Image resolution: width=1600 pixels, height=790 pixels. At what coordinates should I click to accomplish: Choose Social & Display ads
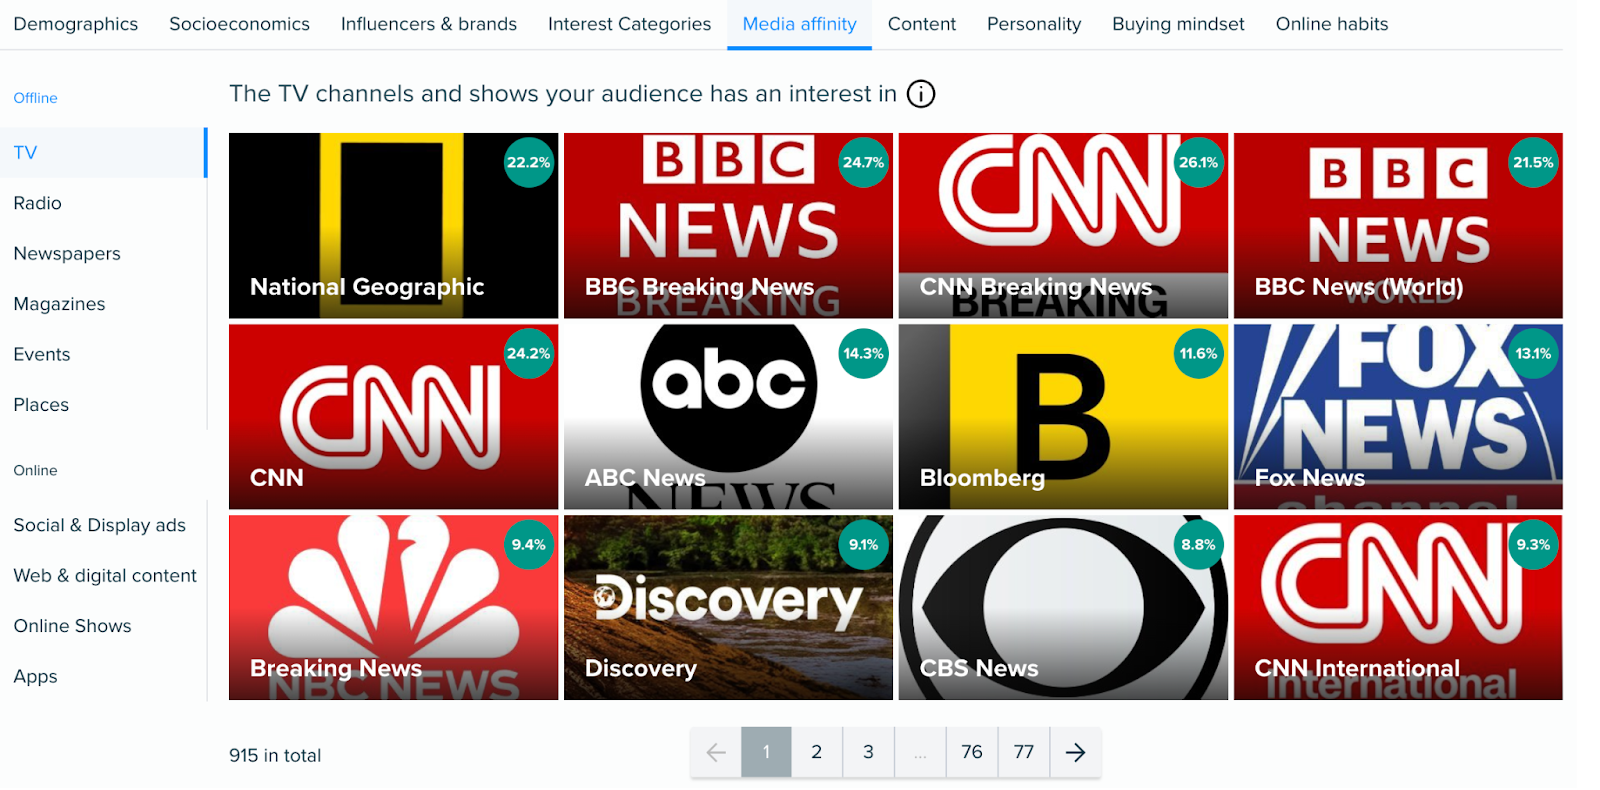[x=100, y=525]
